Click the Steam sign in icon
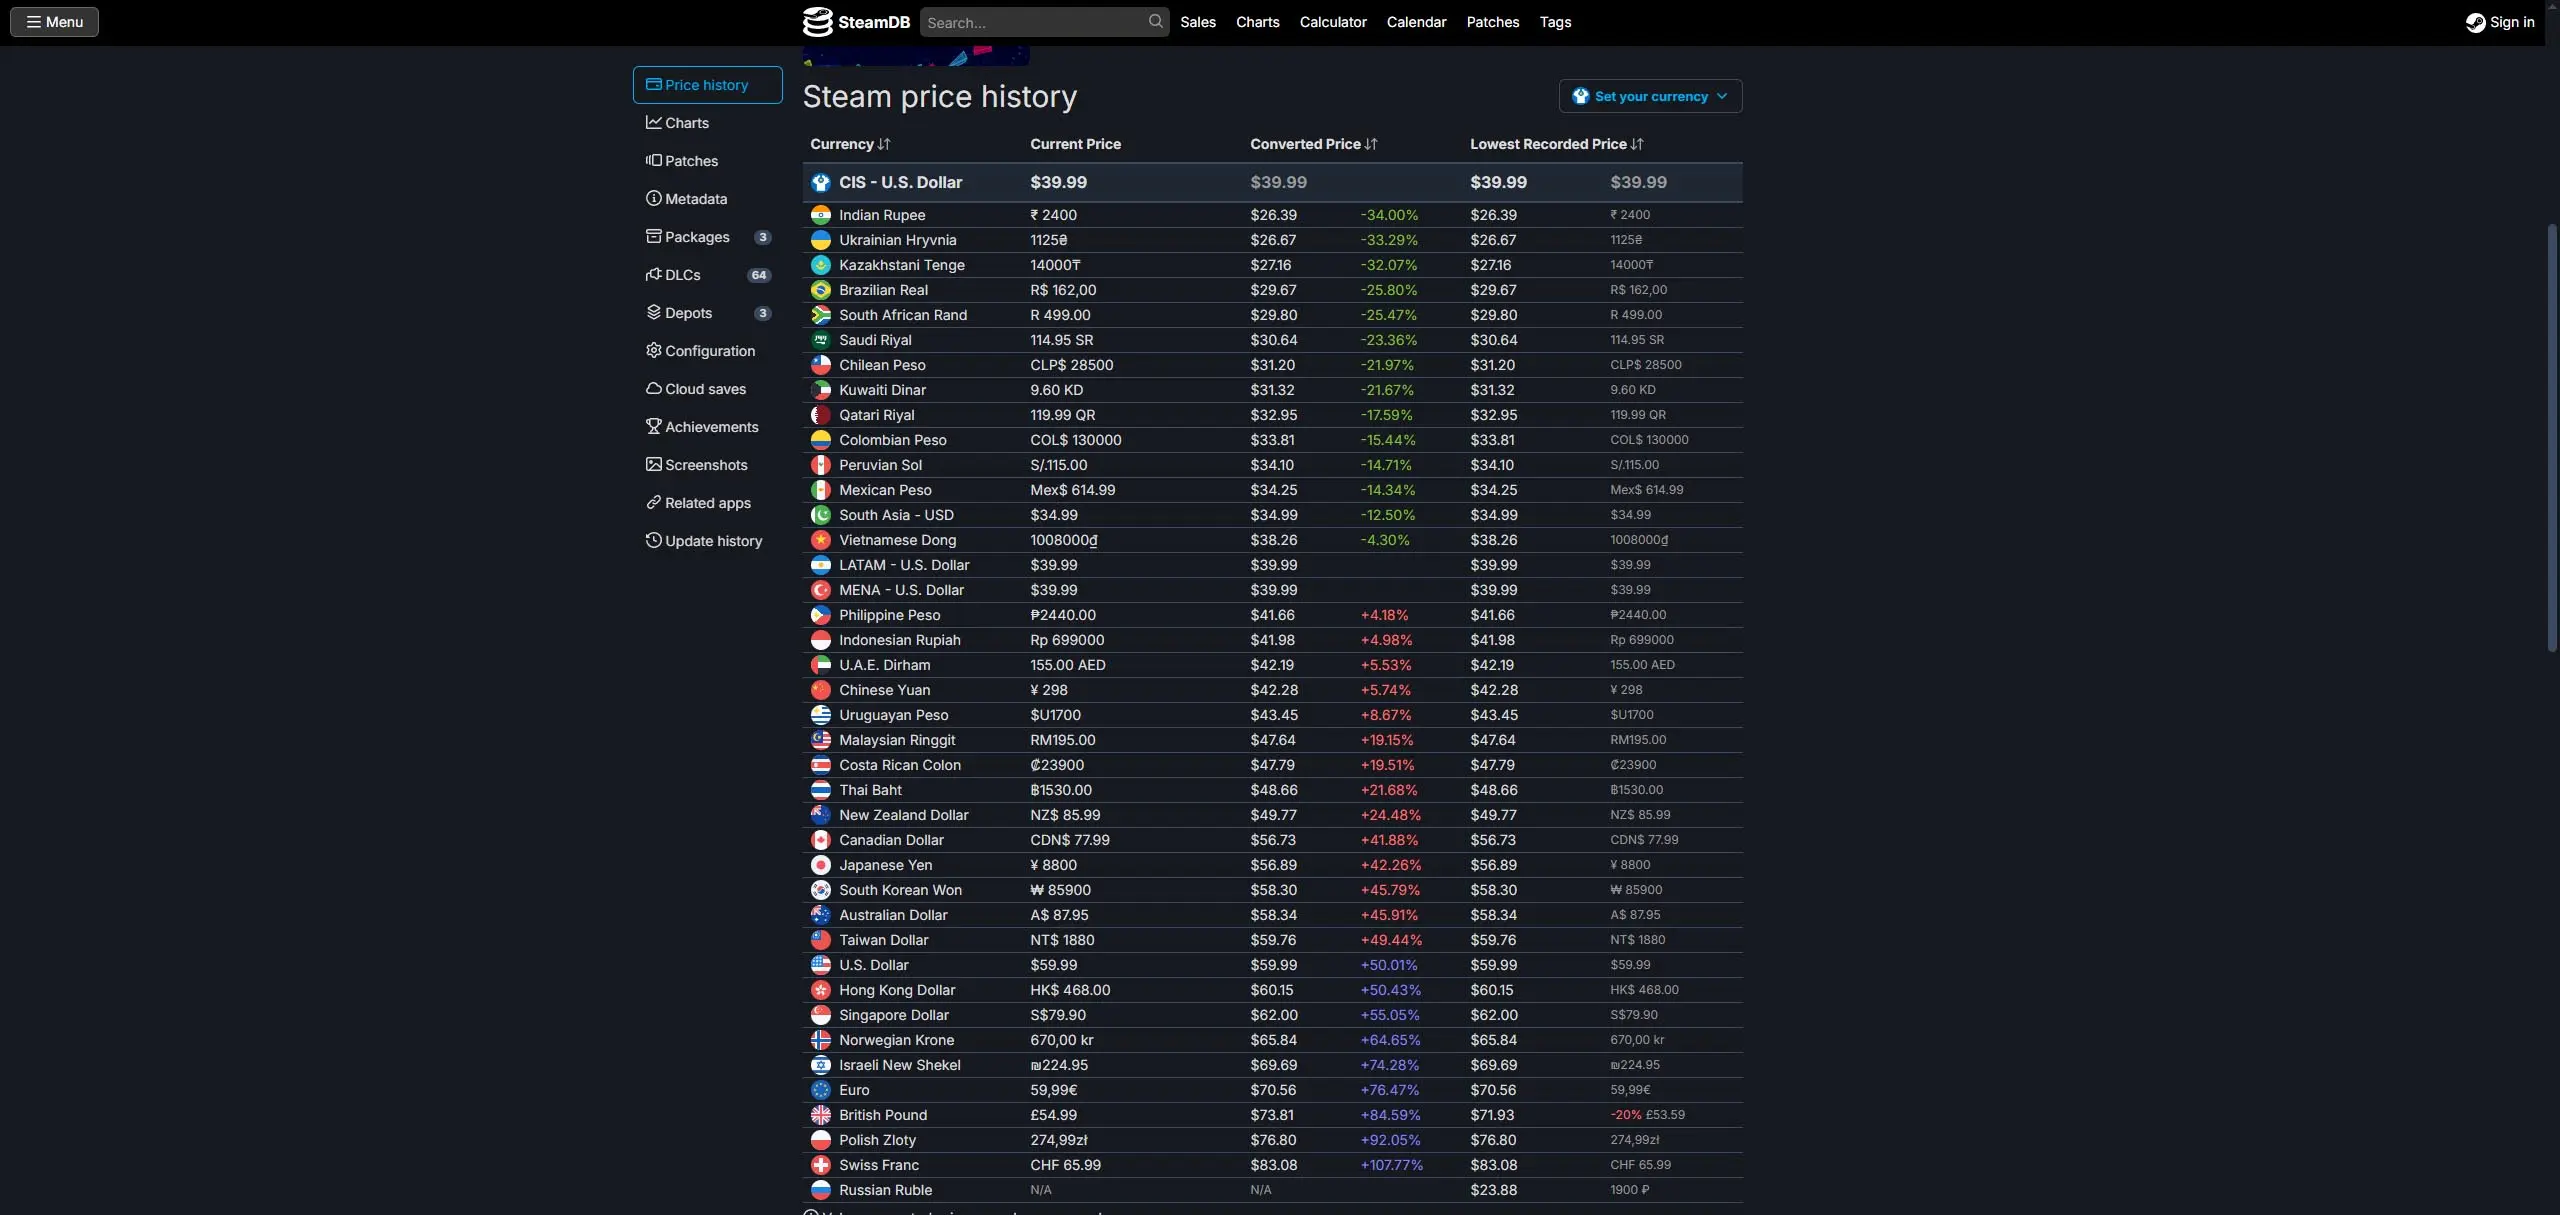2560x1215 pixels. pyautogui.click(x=2475, y=22)
